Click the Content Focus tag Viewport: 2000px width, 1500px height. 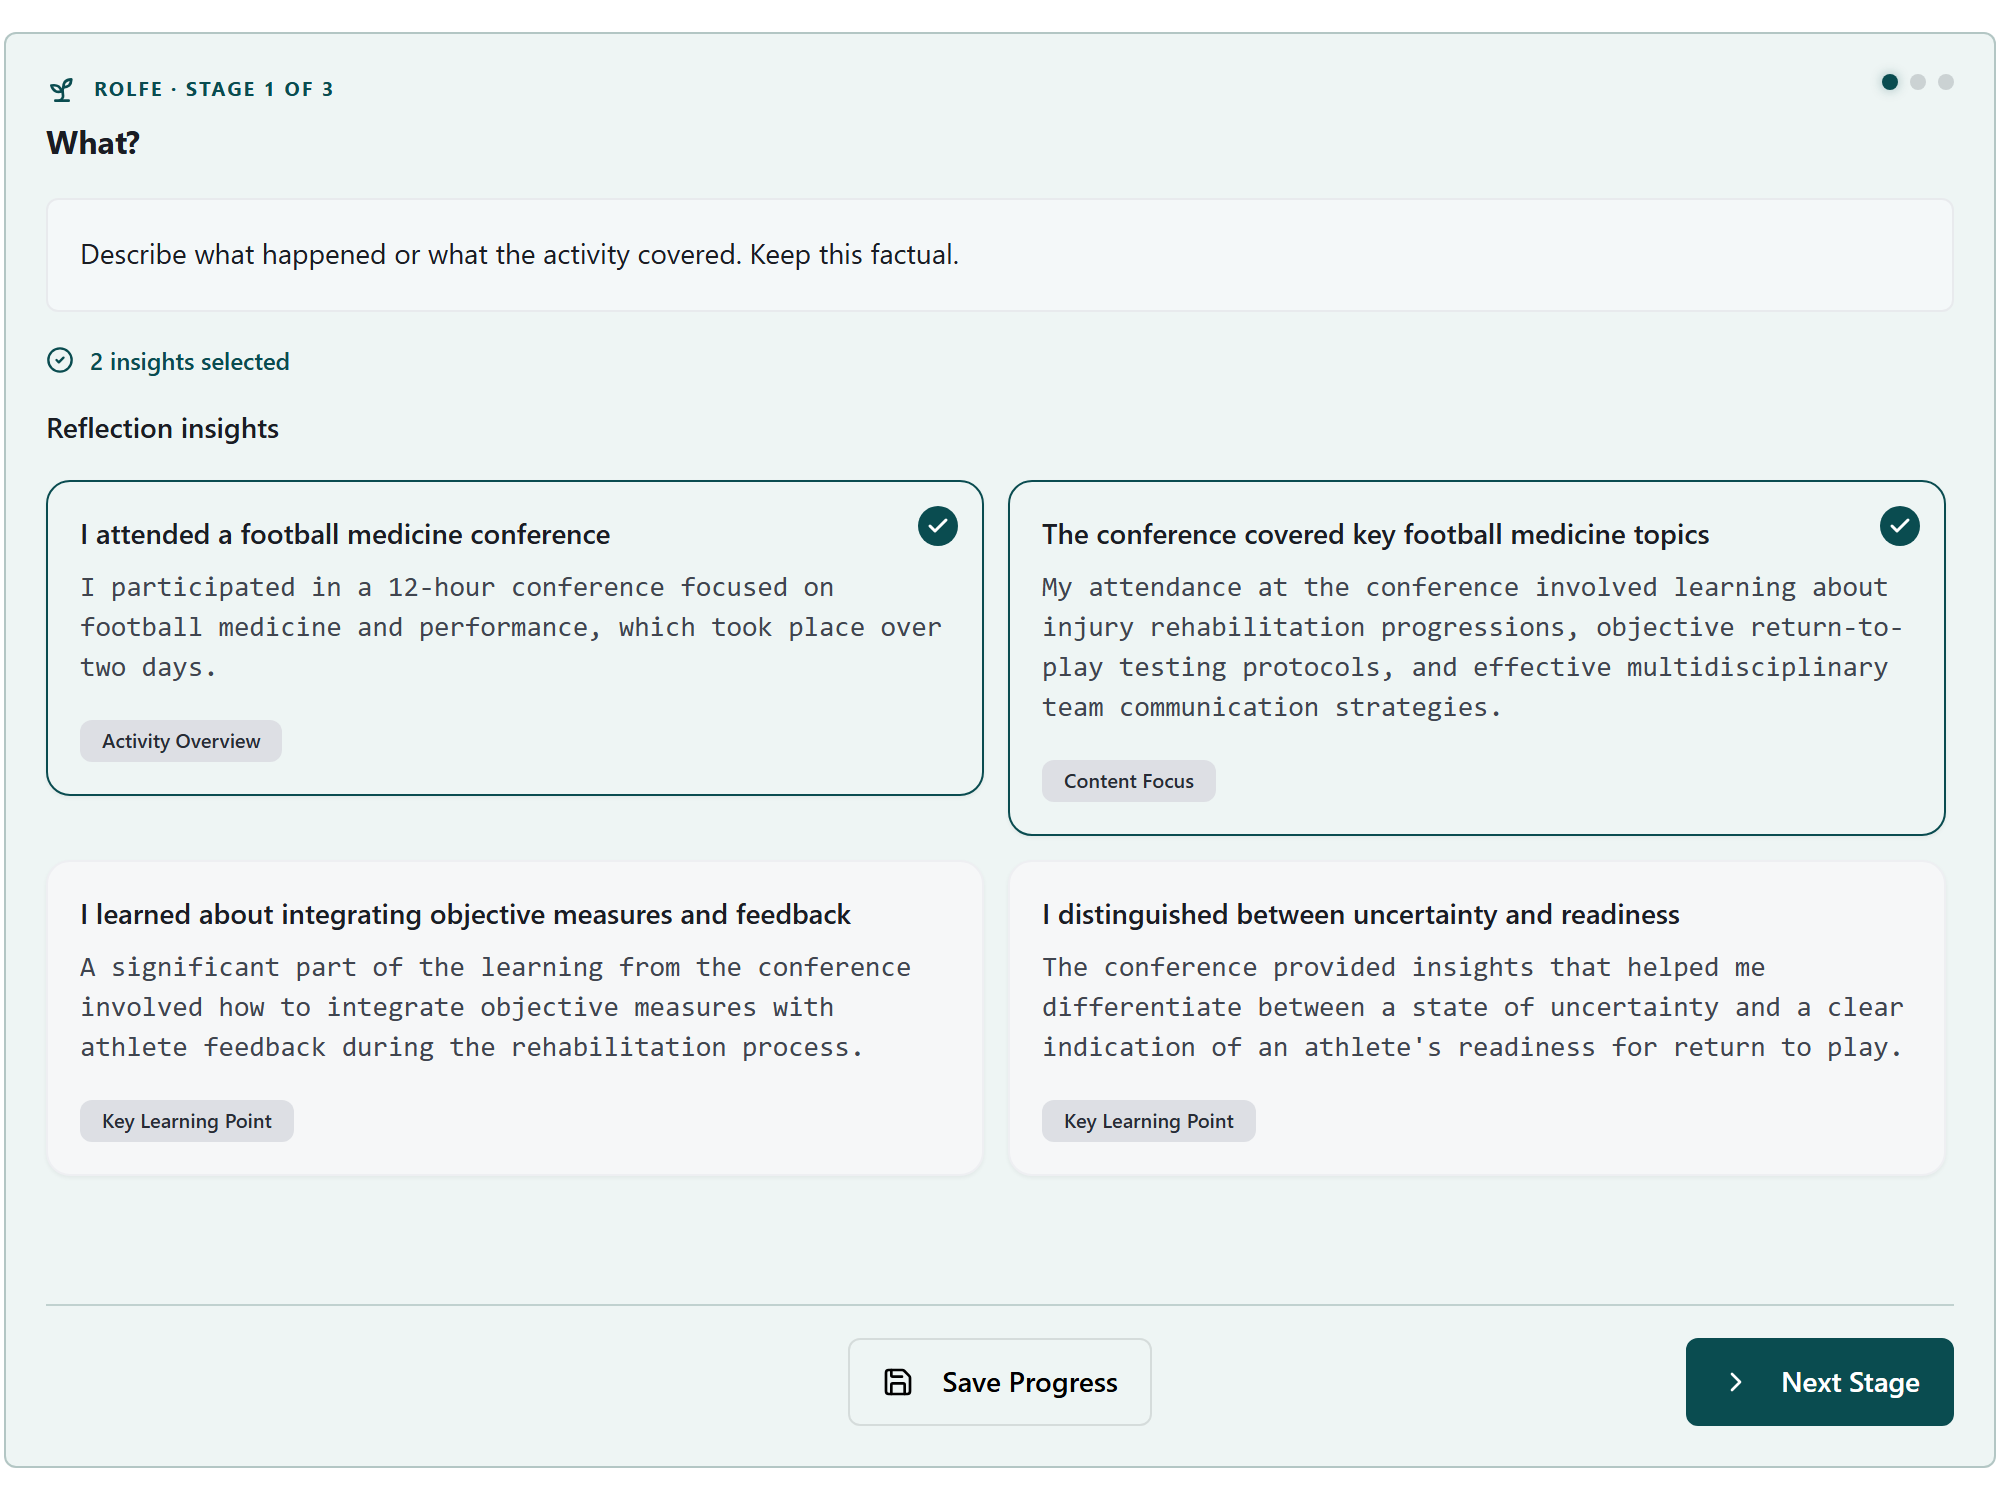pos(1129,781)
